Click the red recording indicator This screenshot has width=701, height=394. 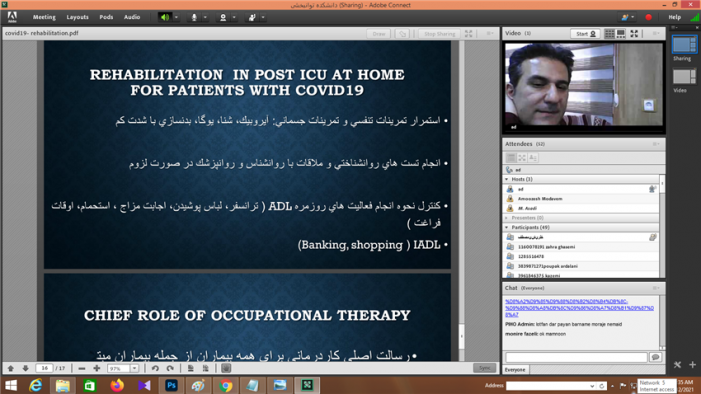click(648, 17)
